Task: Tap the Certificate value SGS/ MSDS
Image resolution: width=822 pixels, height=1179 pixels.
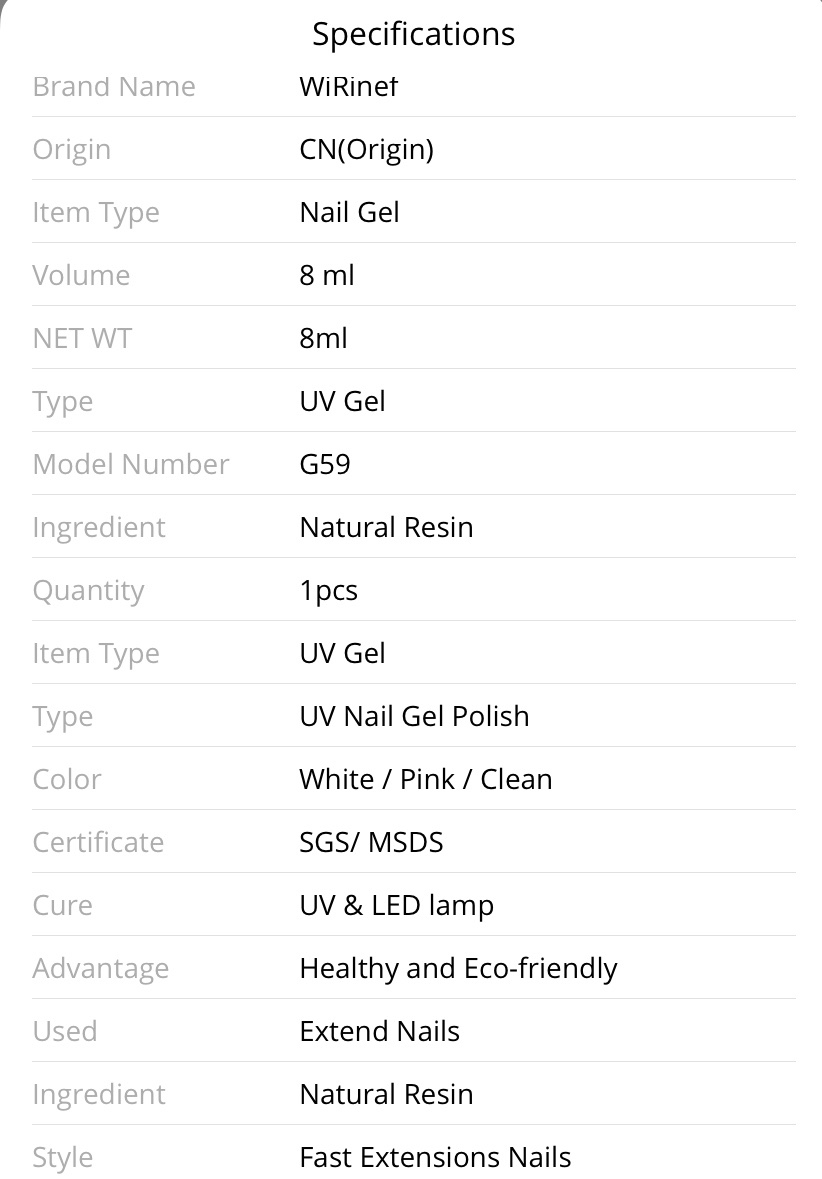Action: click(372, 843)
